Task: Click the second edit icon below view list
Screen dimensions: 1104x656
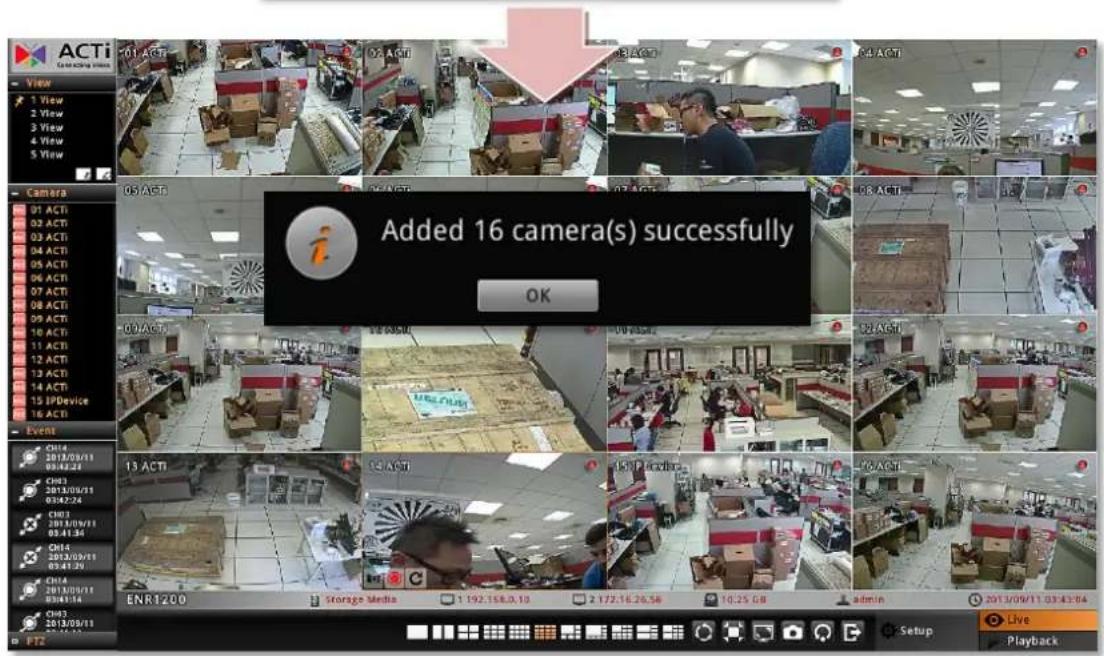Action: click(x=104, y=173)
